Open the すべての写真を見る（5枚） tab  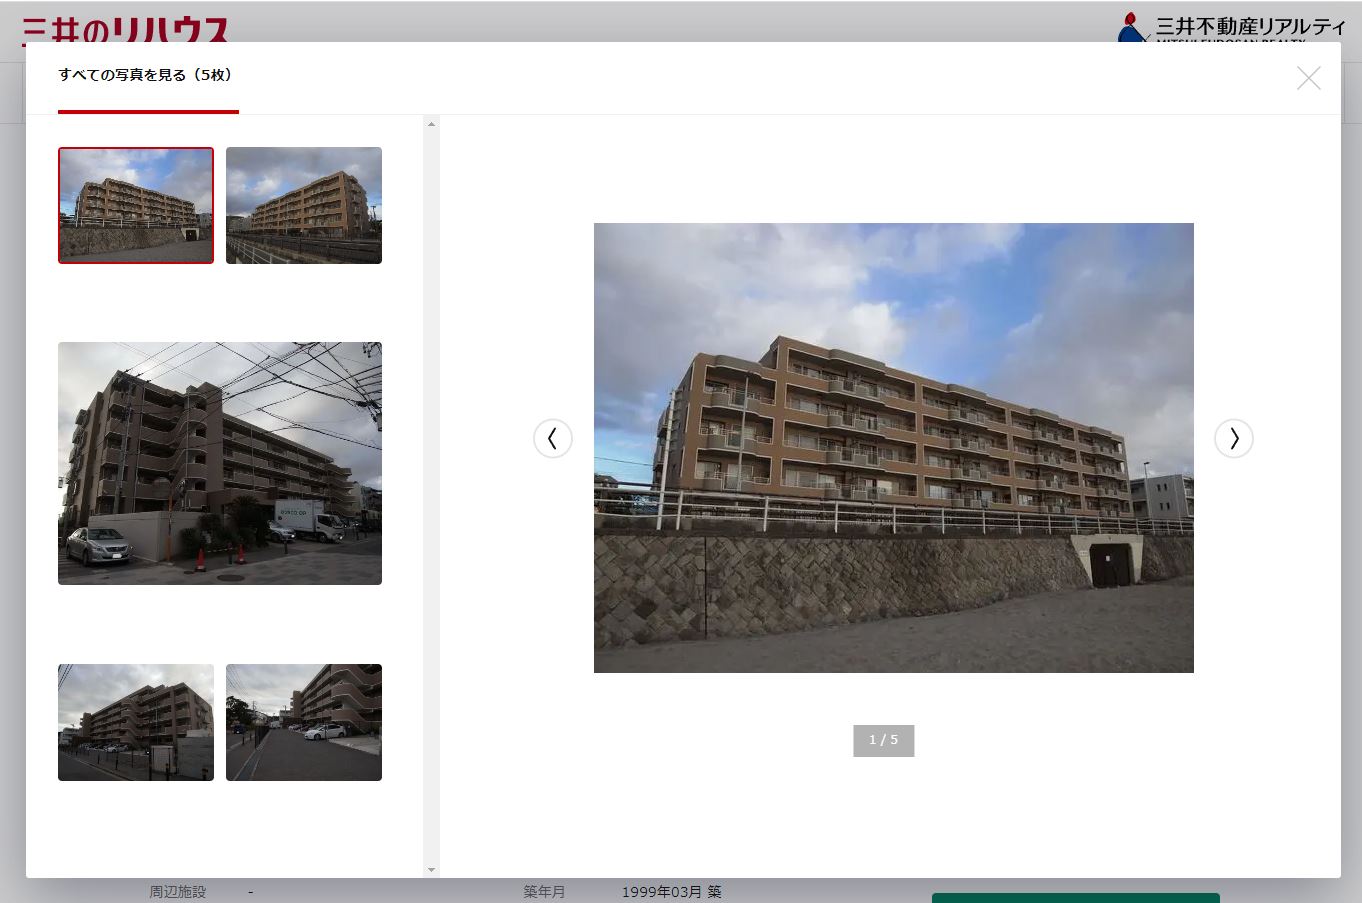[x=148, y=76]
